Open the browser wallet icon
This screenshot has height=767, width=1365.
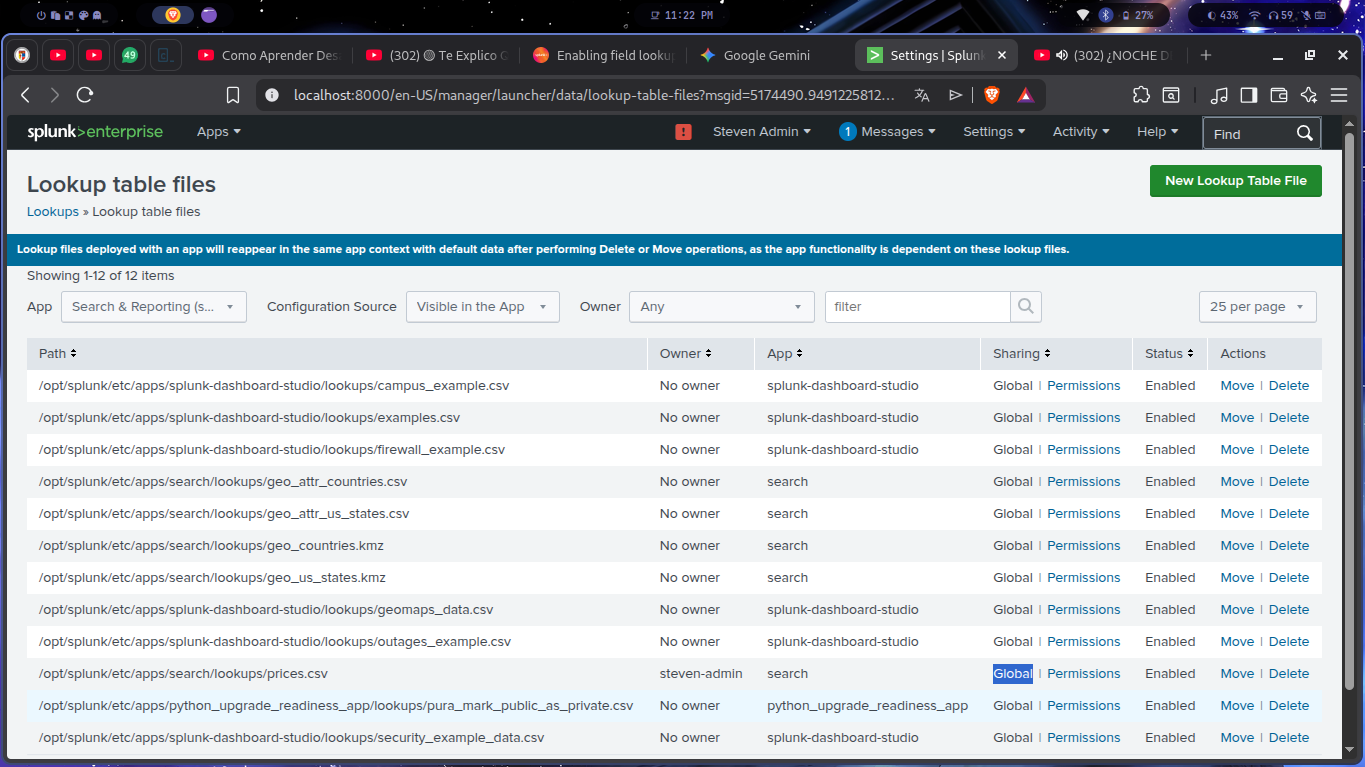coord(1278,94)
